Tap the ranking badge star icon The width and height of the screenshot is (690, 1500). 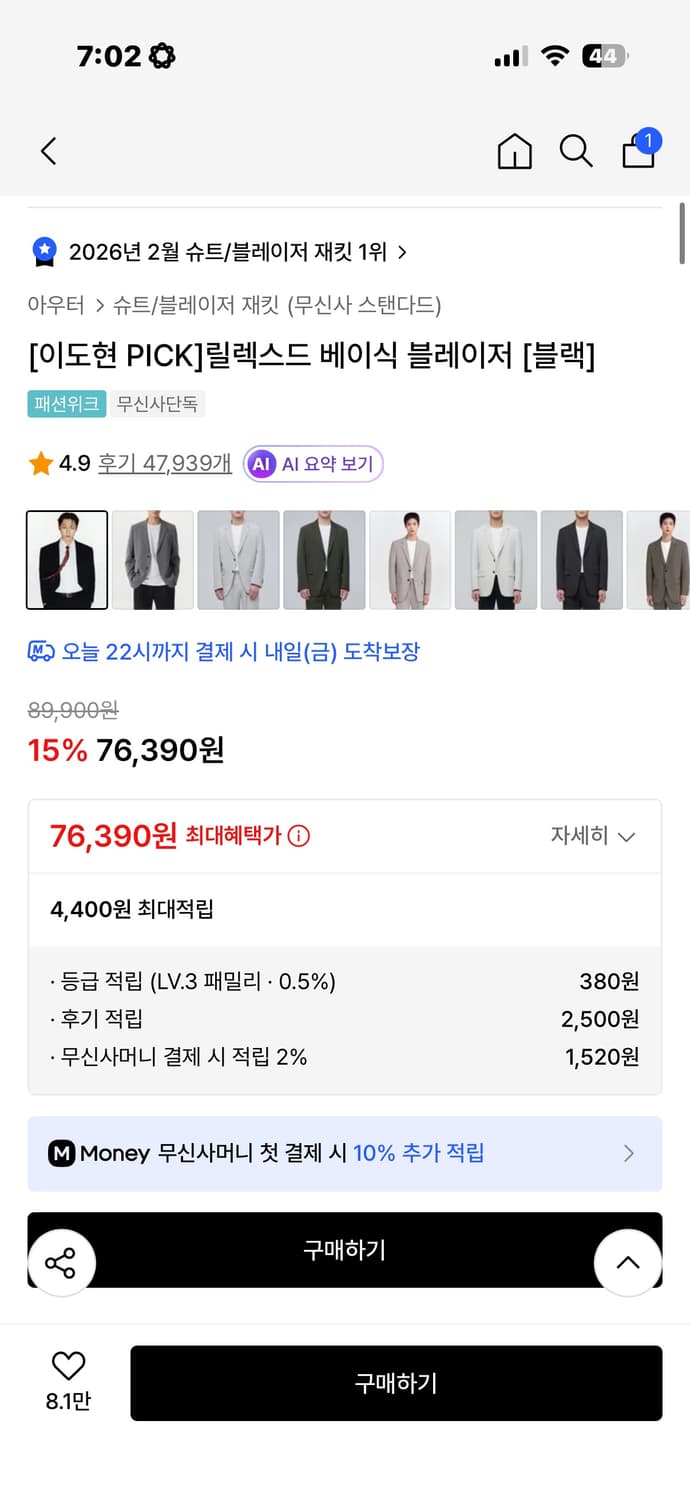pos(42,252)
